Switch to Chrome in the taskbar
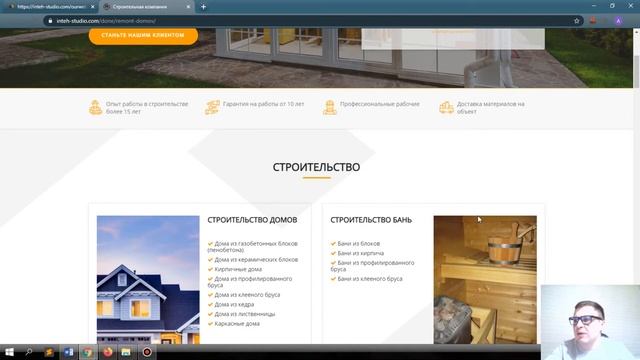 coord(87,352)
